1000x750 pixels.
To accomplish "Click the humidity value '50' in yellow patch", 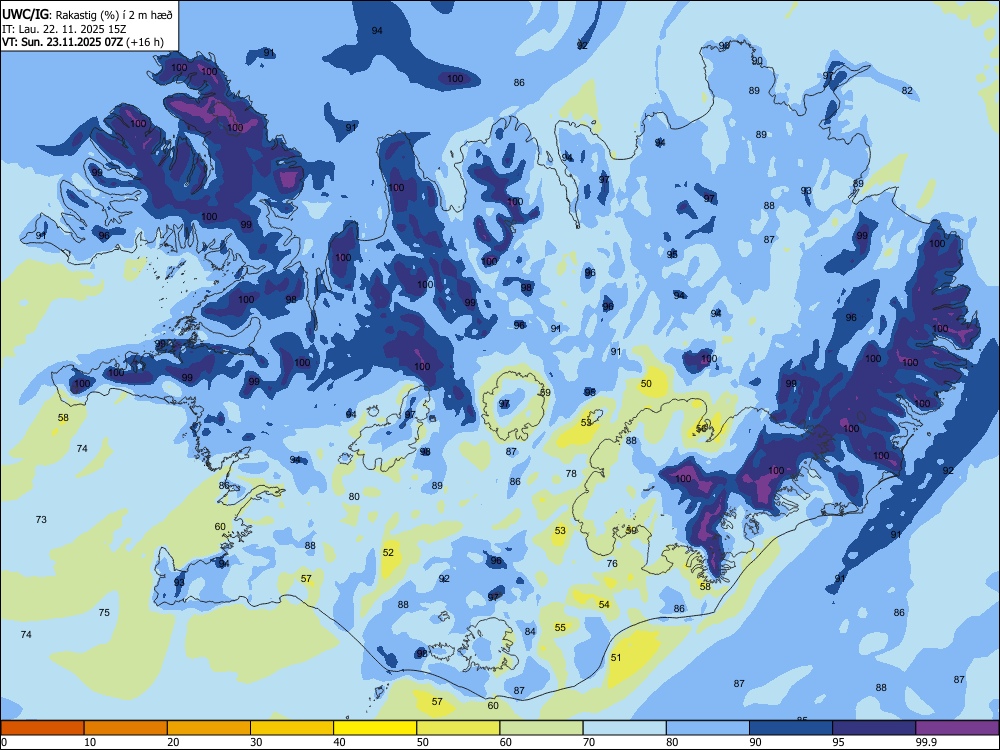I will tap(646, 383).
